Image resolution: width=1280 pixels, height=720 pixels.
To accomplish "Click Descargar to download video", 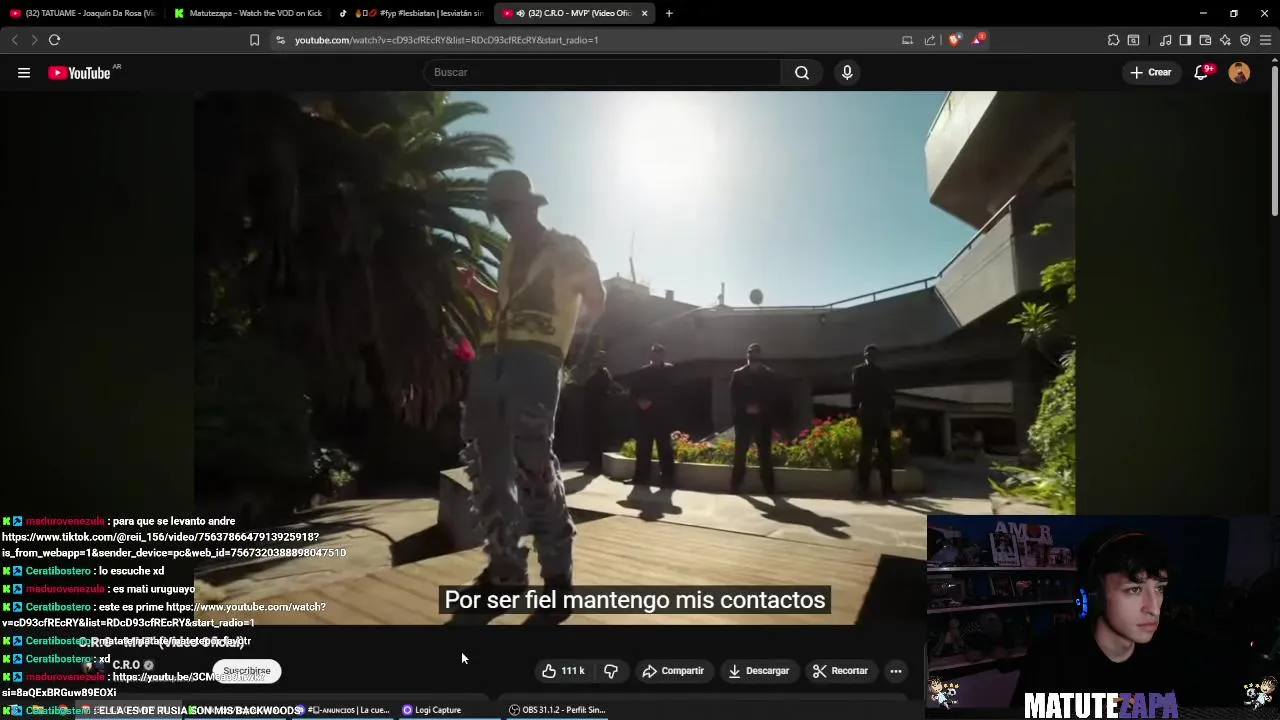I will [x=758, y=671].
